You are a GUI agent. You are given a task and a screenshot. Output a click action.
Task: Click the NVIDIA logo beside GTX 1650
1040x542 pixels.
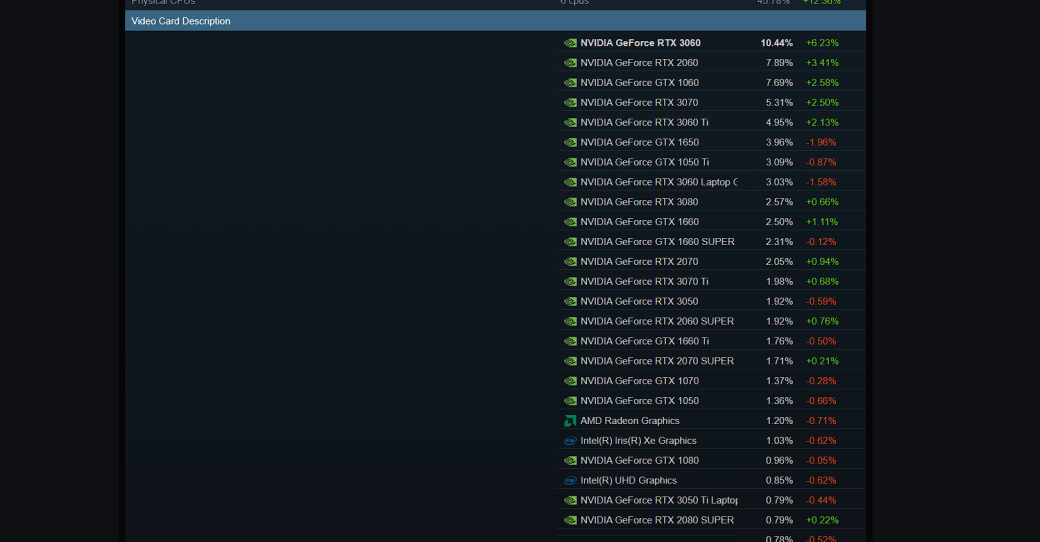570,142
